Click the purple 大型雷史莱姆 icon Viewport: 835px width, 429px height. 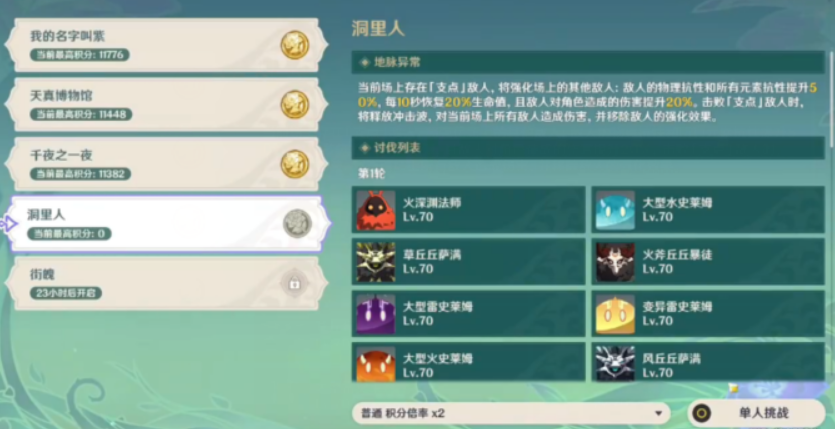tap(376, 314)
